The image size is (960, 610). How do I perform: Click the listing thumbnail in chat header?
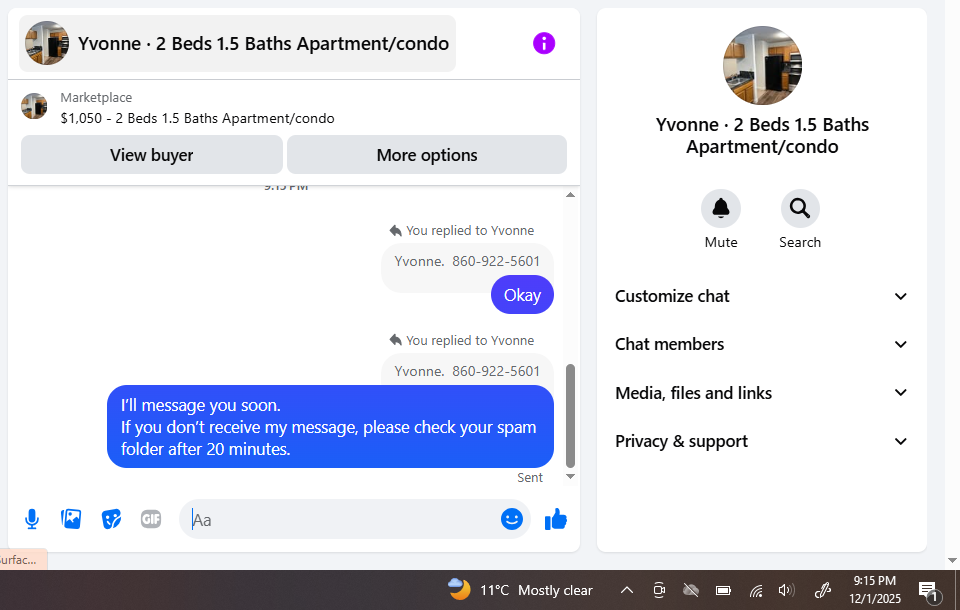pyautogui.click(x=47, y=43)
